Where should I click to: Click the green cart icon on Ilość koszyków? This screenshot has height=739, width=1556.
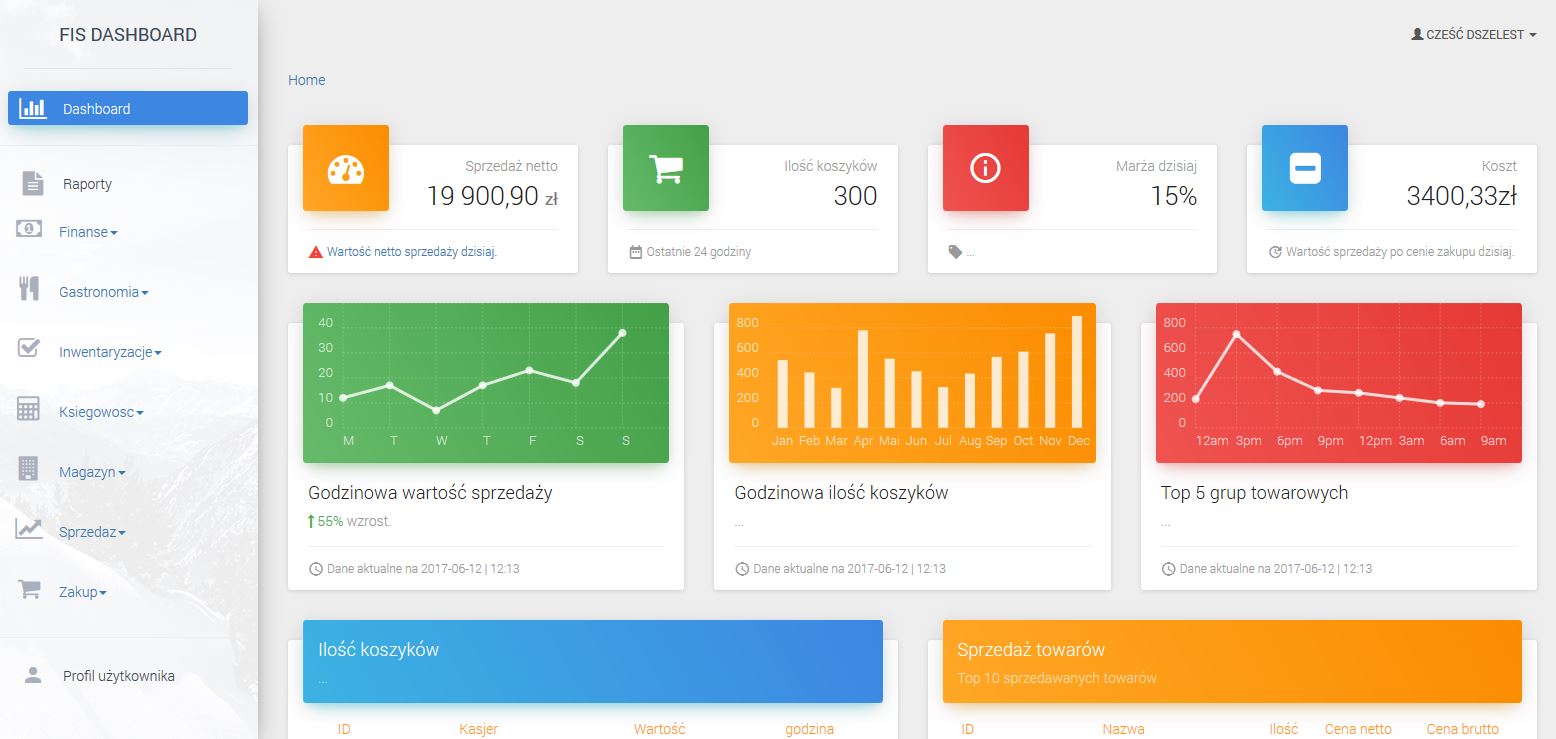666,169
